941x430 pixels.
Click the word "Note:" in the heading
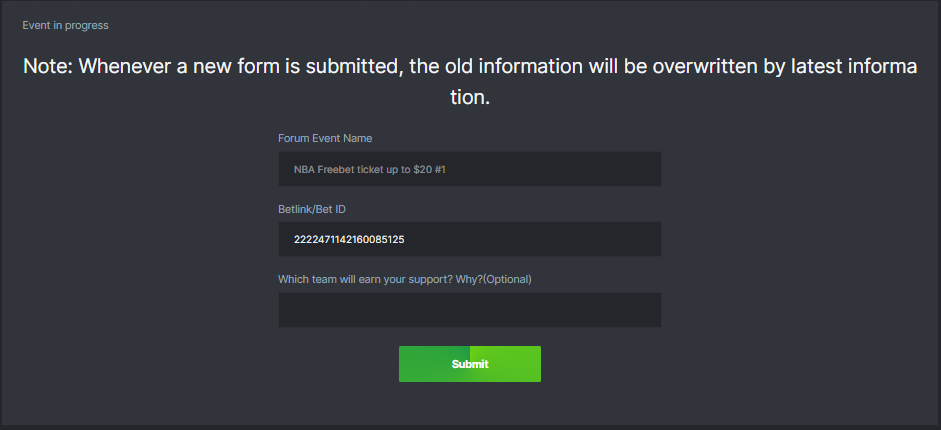coord(48,67)
